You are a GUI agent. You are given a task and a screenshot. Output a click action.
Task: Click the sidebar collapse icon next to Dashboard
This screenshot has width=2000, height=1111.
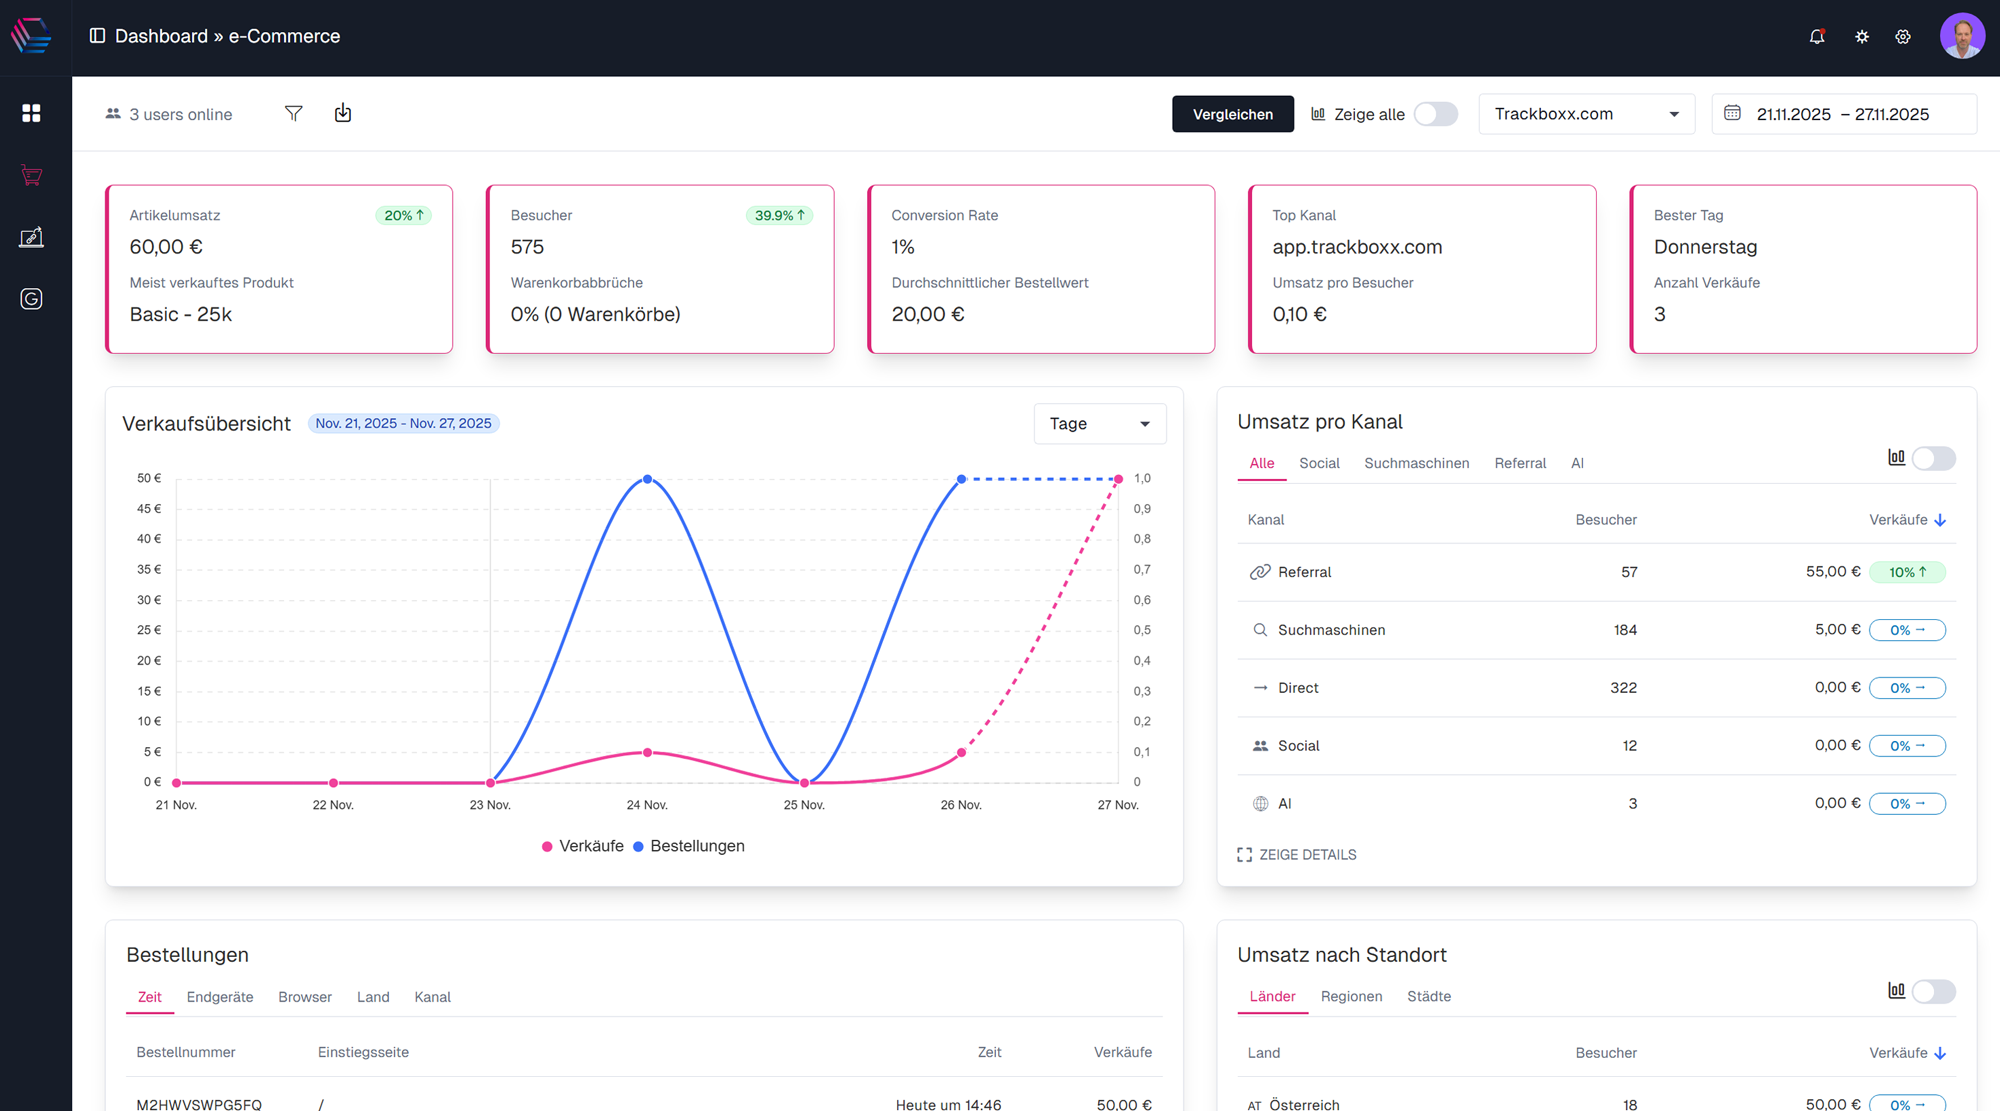tap(97, 36)
